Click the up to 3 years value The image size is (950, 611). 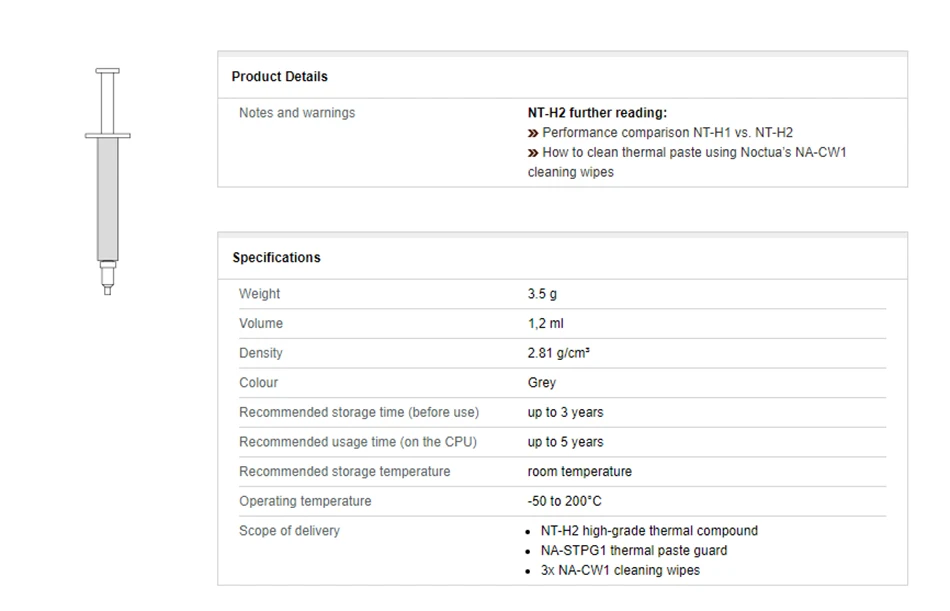565,412
